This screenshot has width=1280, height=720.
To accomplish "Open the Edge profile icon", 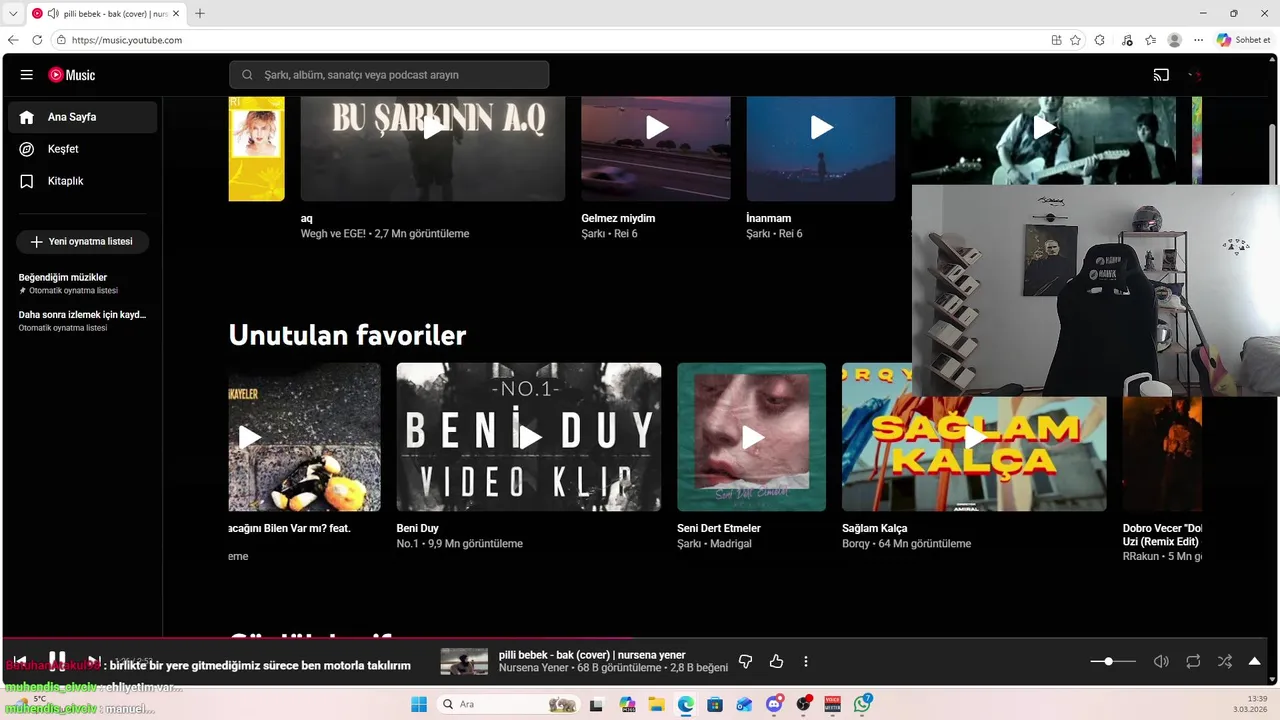I will click(x=1175, y=40).
